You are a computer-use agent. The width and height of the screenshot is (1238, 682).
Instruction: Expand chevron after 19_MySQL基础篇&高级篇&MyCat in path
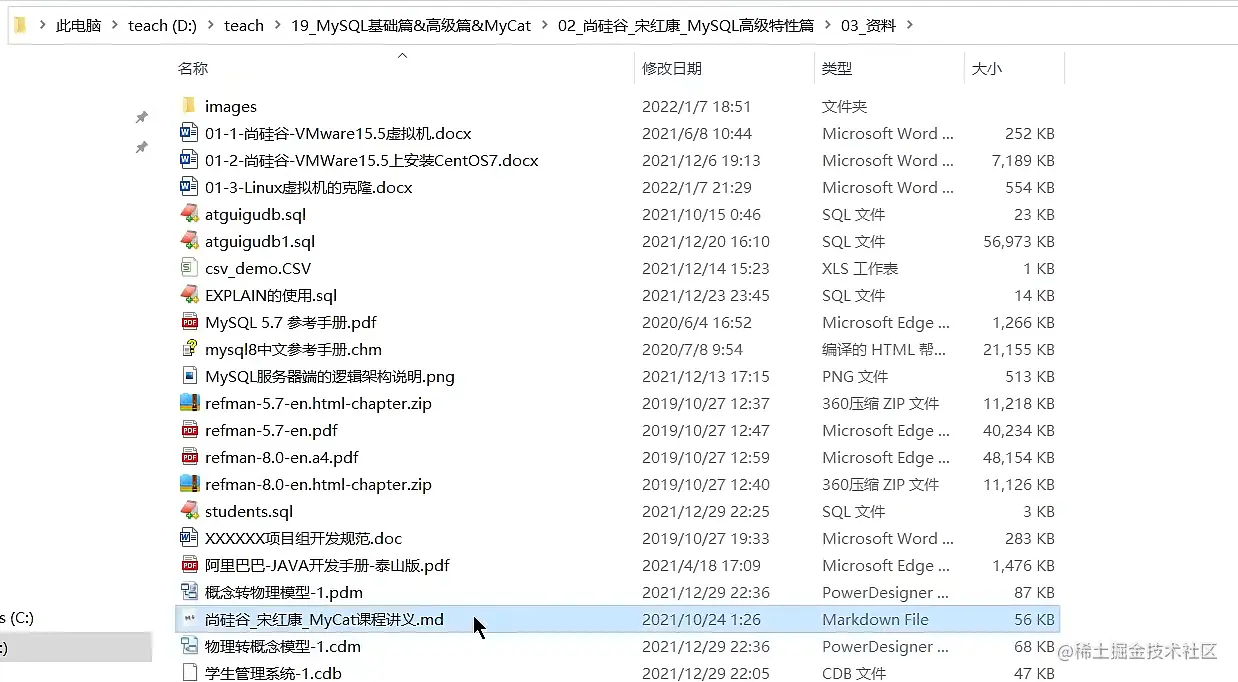point(544,26)
